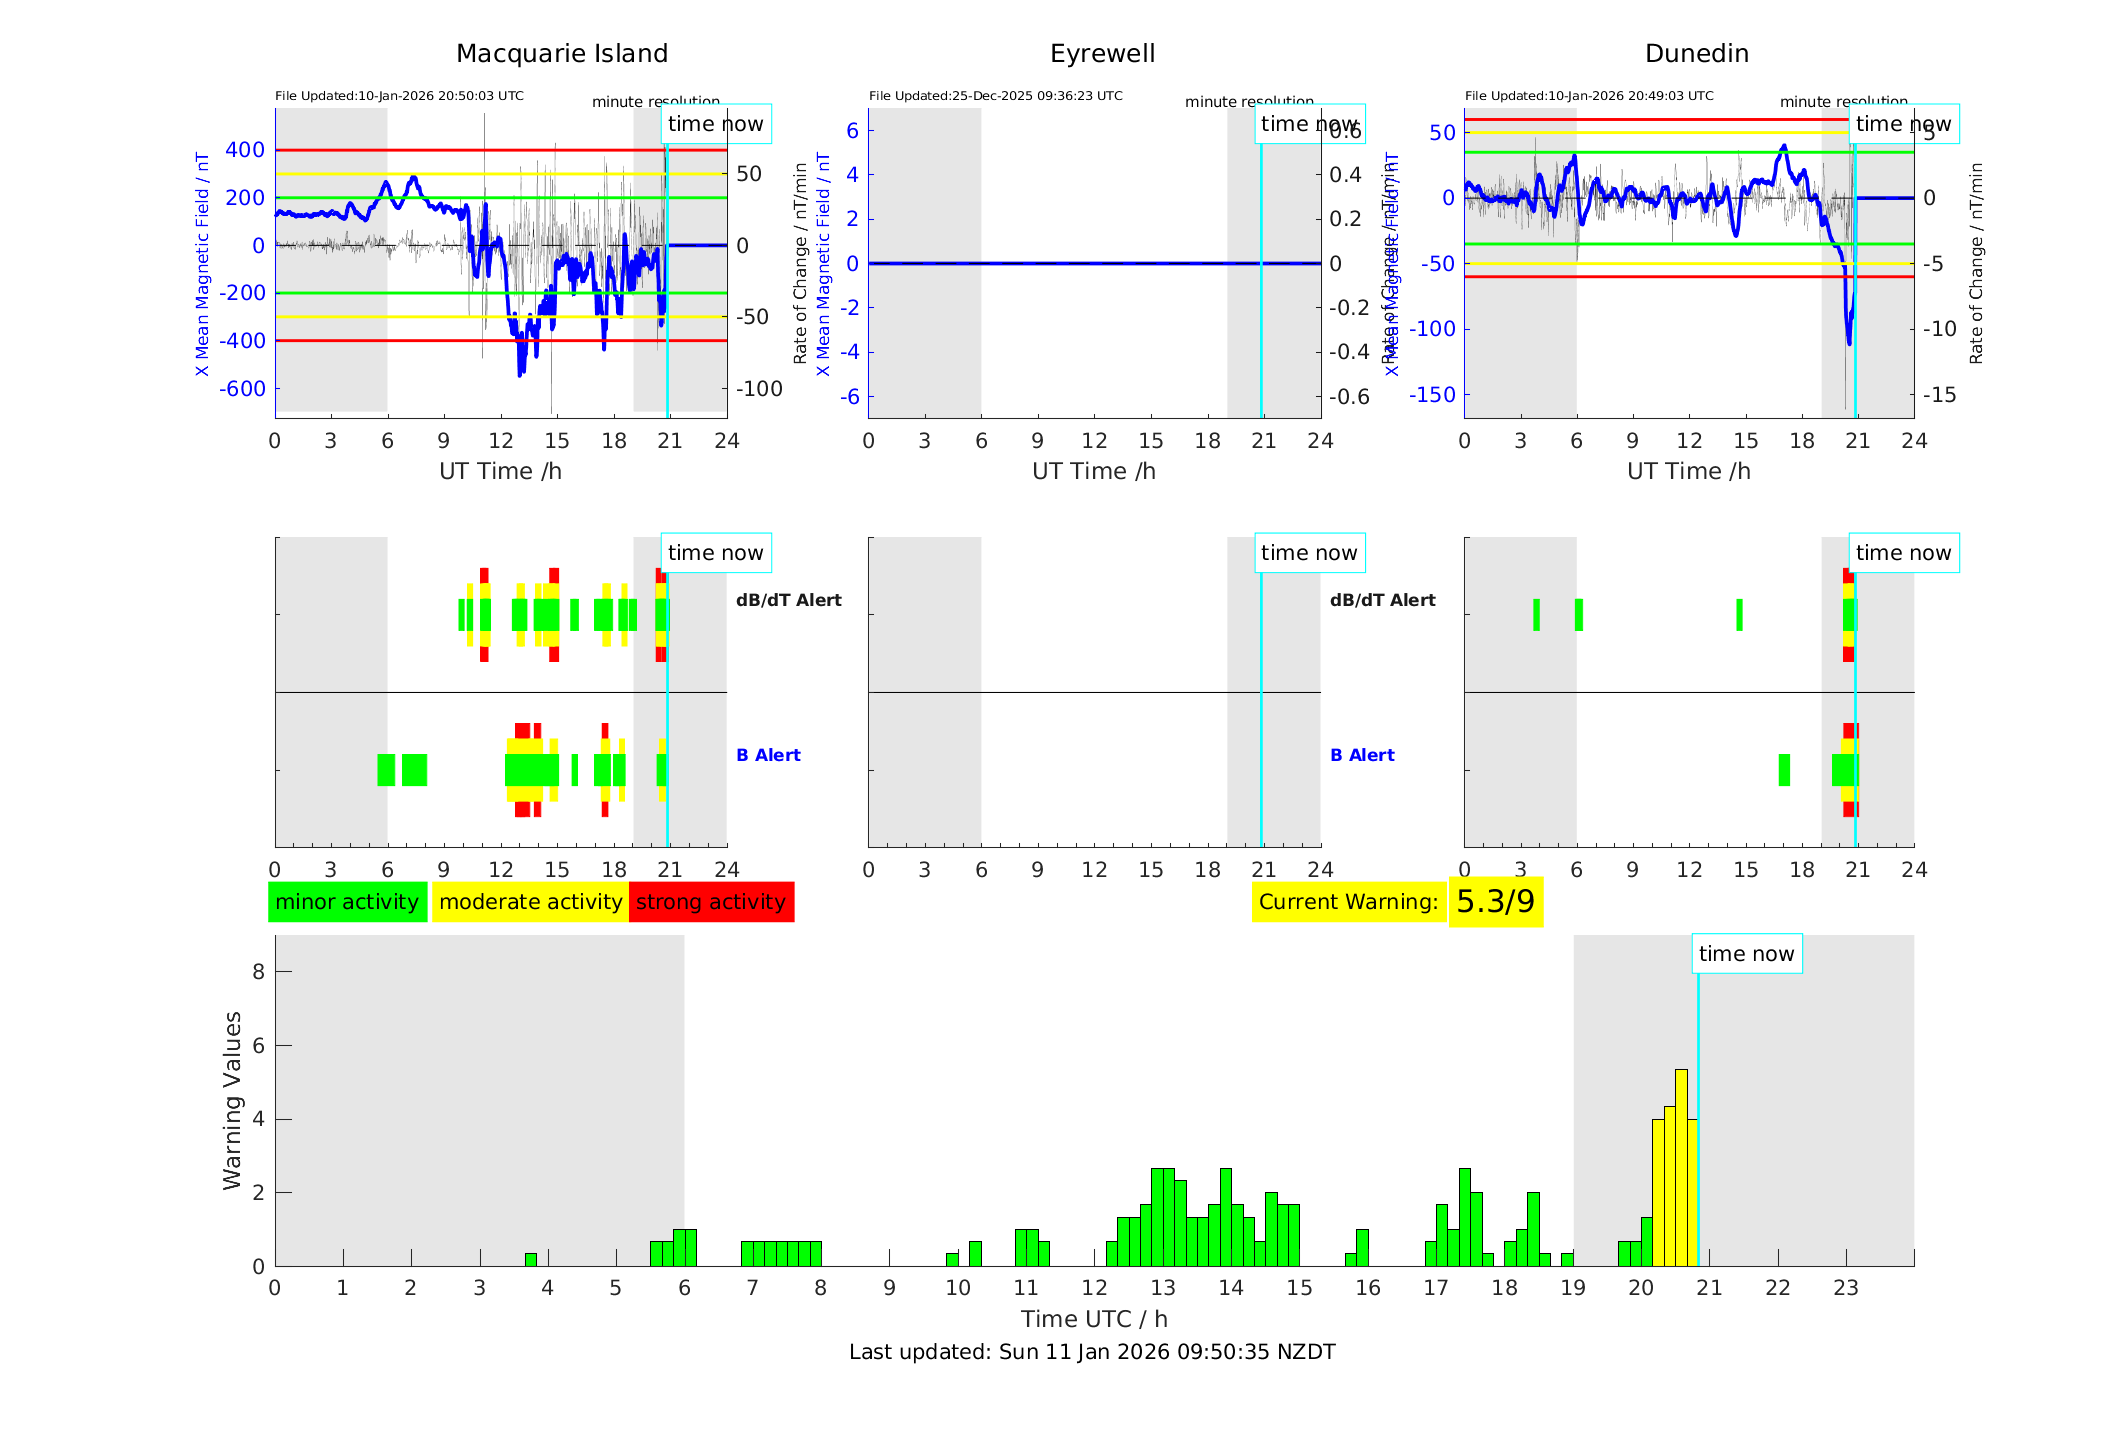
Task: Click 'UT Time /h' label under Dunedin chart
Action: pos(1688,471)
